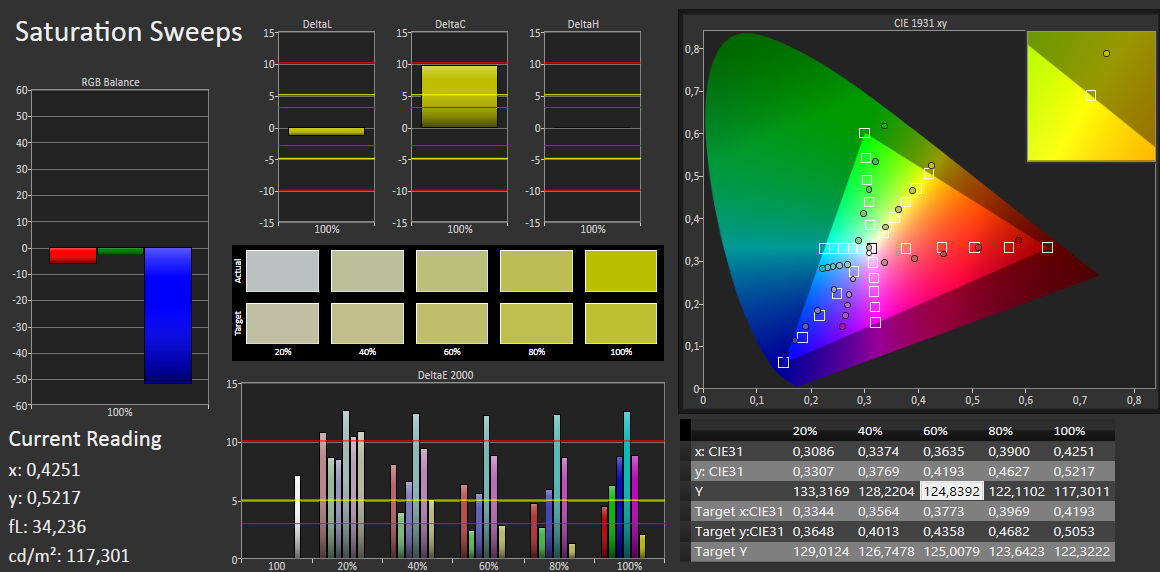The width and height of the screenshot is (1160, 572).
Task: Click the white square in CIE zoom inset
Action: click(1090, 95)
